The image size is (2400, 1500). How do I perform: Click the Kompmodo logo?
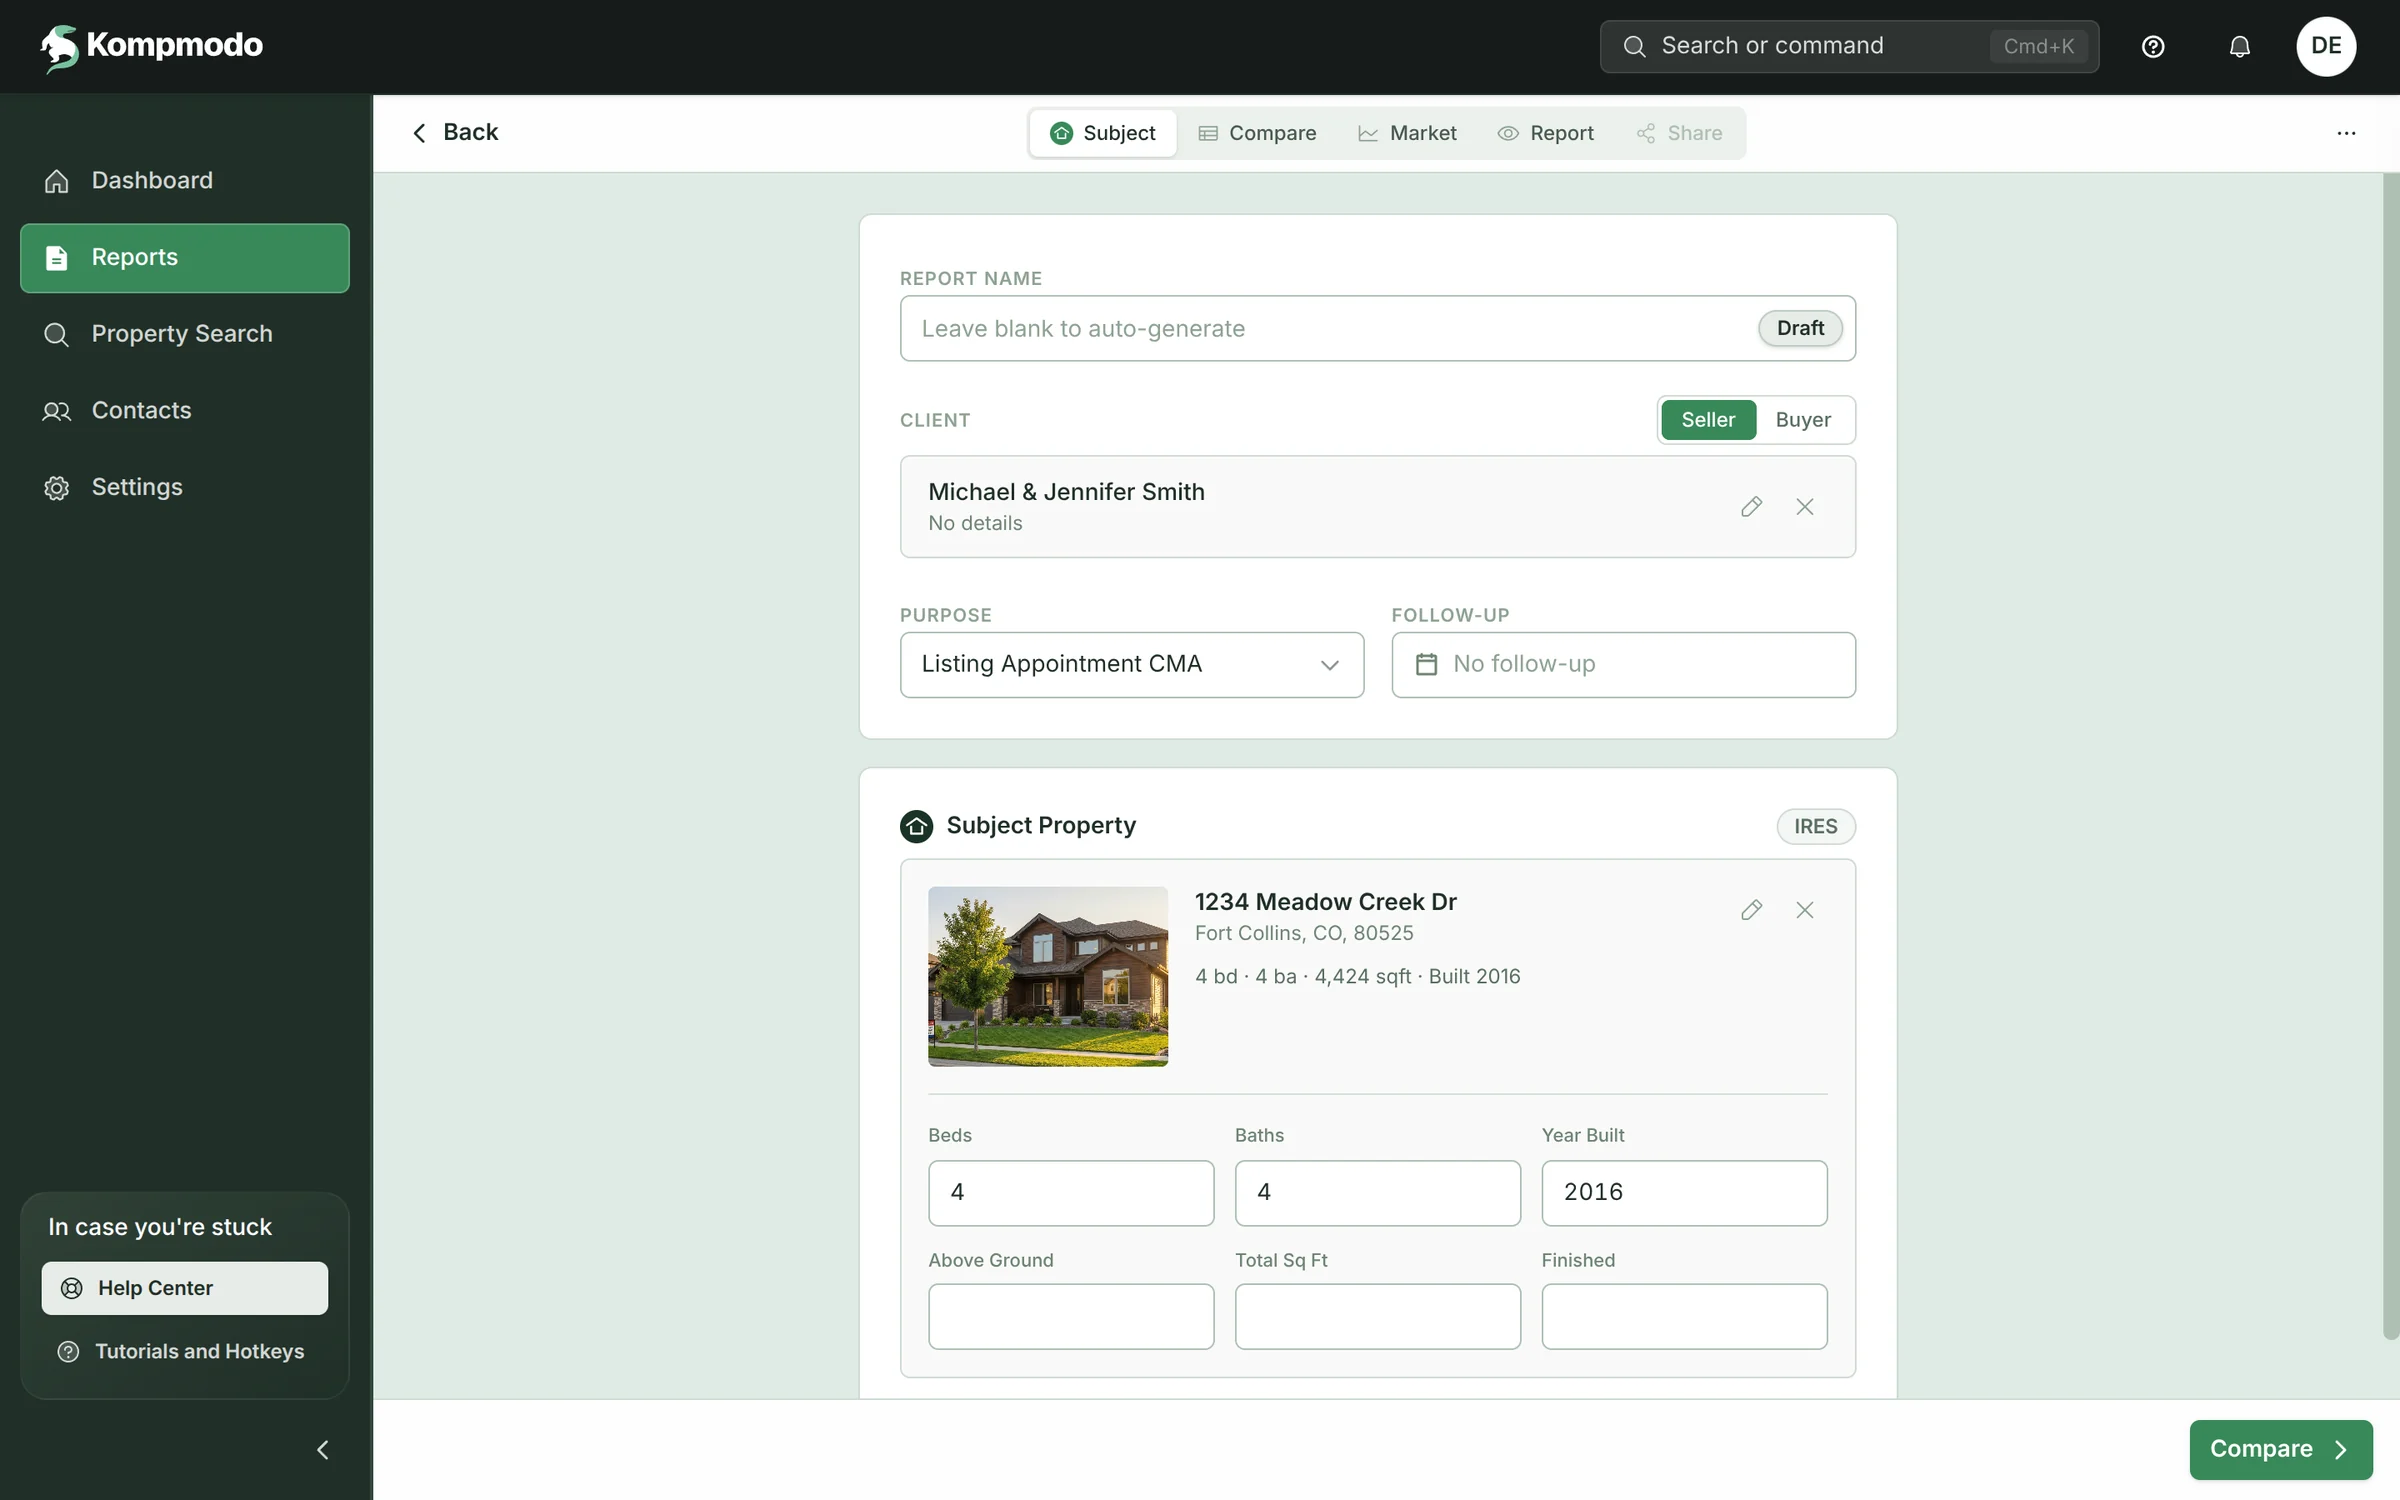point(152,46)
